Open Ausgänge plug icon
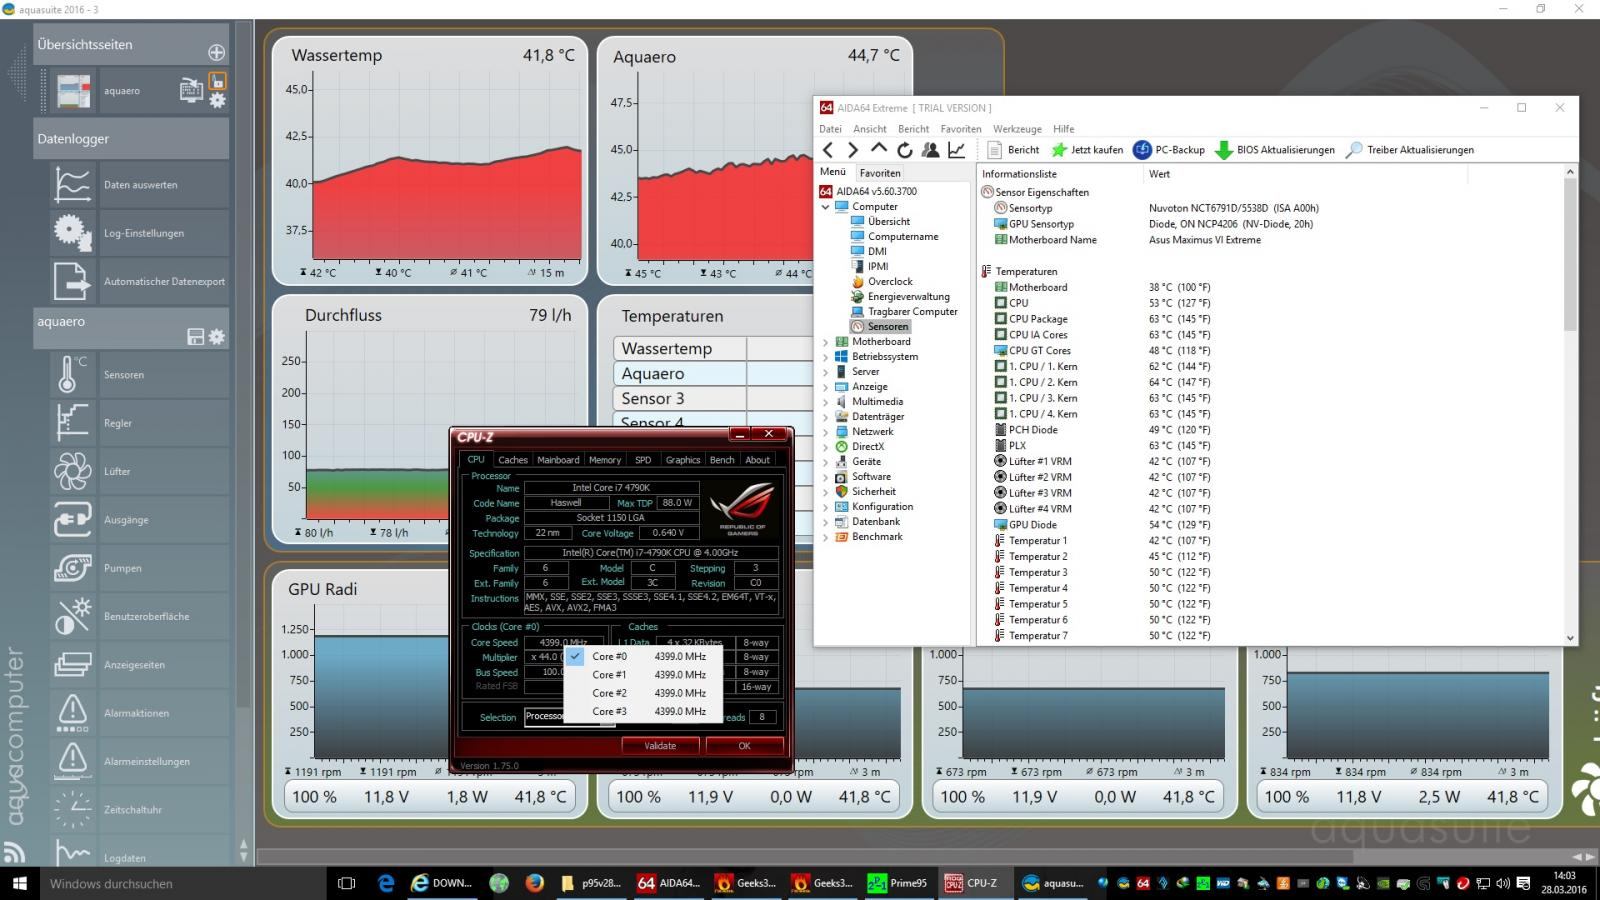The width and height of the screenshot is (1600, 900). [x=72, y=519]
